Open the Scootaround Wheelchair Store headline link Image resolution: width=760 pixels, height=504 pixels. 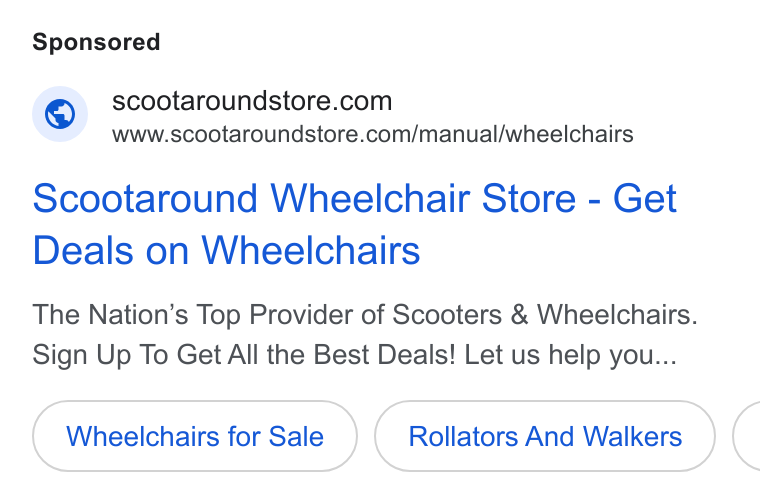354,224
